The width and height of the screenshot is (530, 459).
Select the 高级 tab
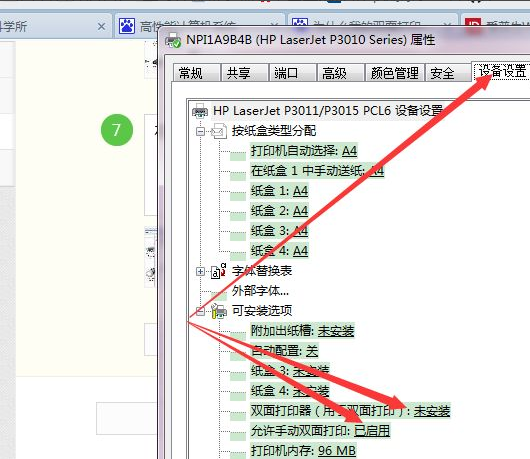click(341, 73)
